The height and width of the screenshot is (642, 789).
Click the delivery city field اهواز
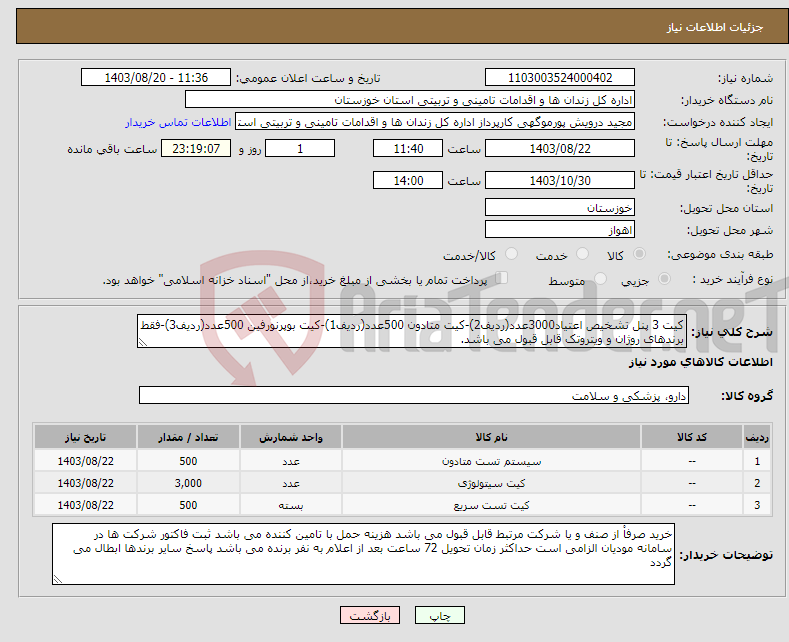pyautogui.click(x=560, y=229)
